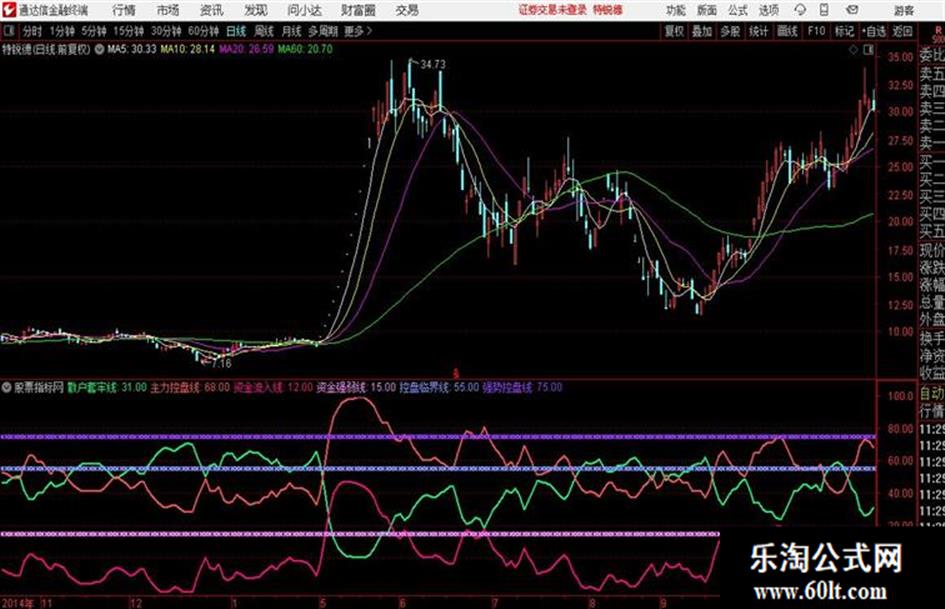Click the 自动 button in right sidebar
This screenshot has height=609, width=945.
click(x=931, y=394)
